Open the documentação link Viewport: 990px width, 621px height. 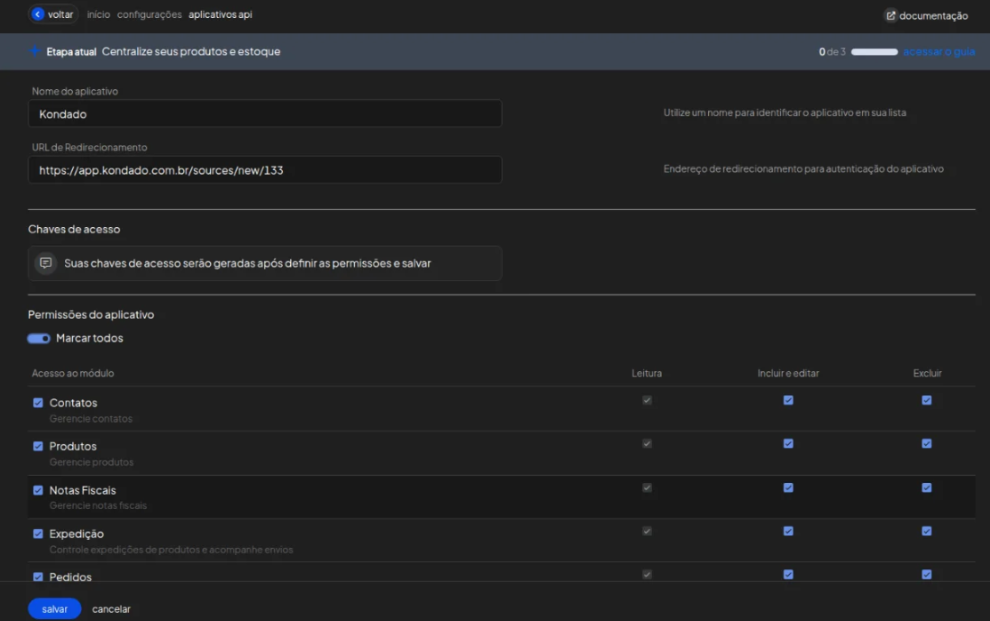tap(926, 16)
